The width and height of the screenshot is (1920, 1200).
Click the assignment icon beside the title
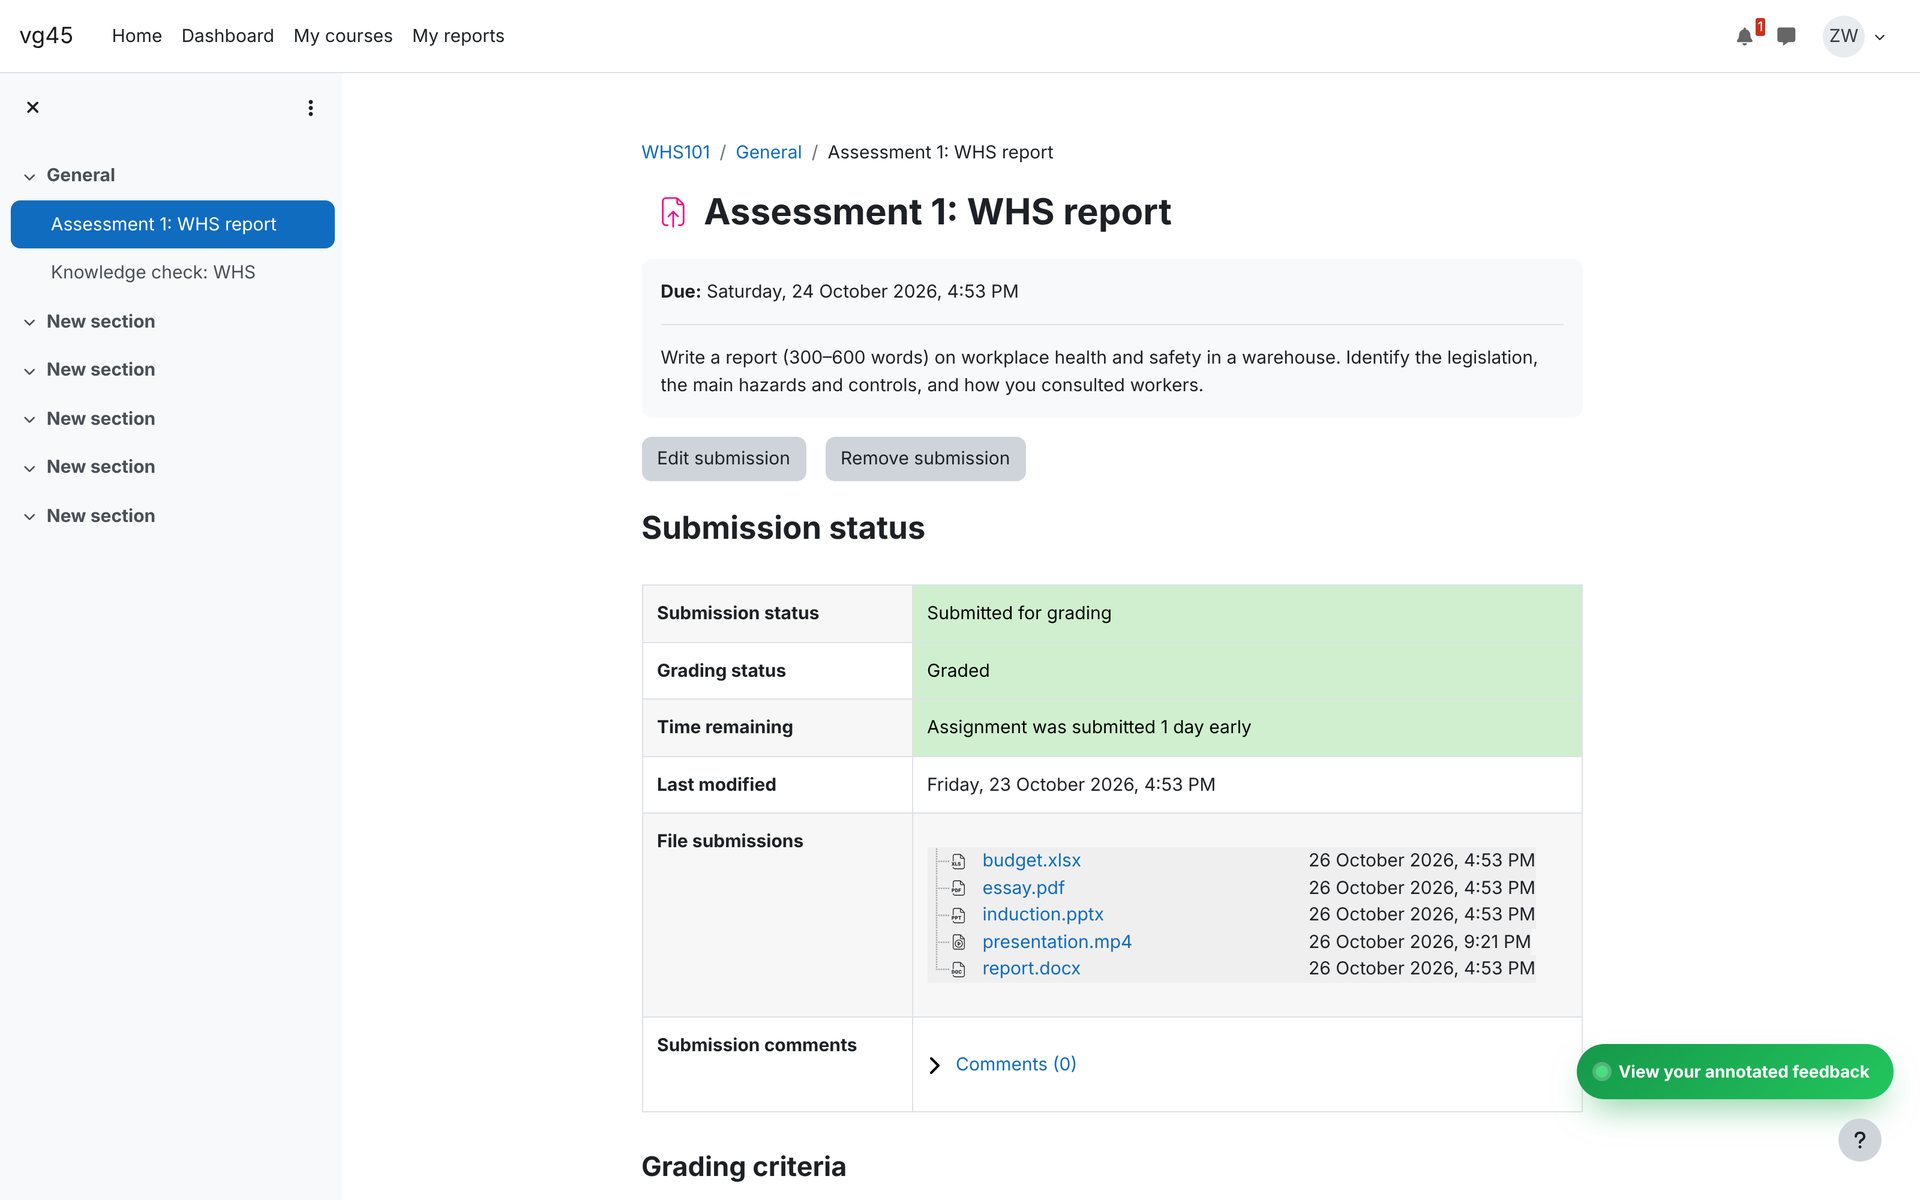point(673,212)
